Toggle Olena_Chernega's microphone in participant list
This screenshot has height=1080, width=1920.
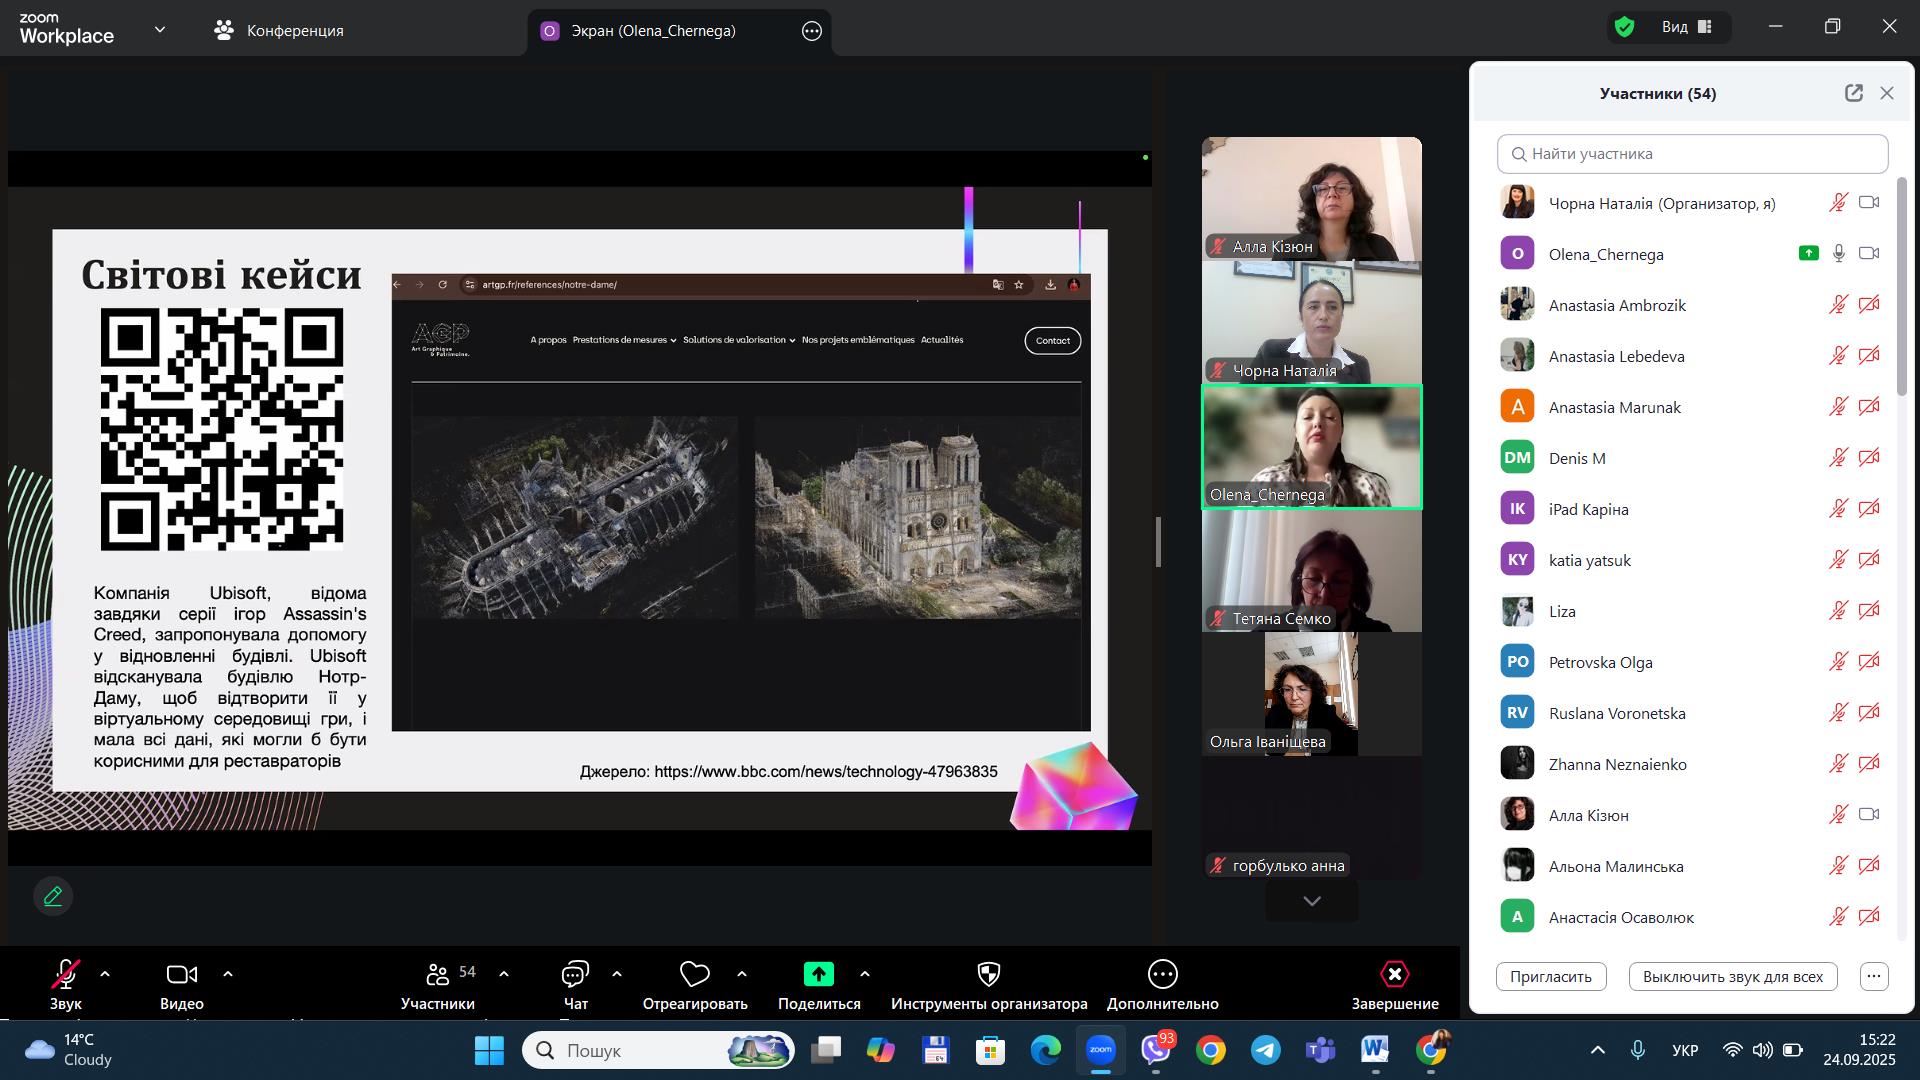tap(1838, 254)
